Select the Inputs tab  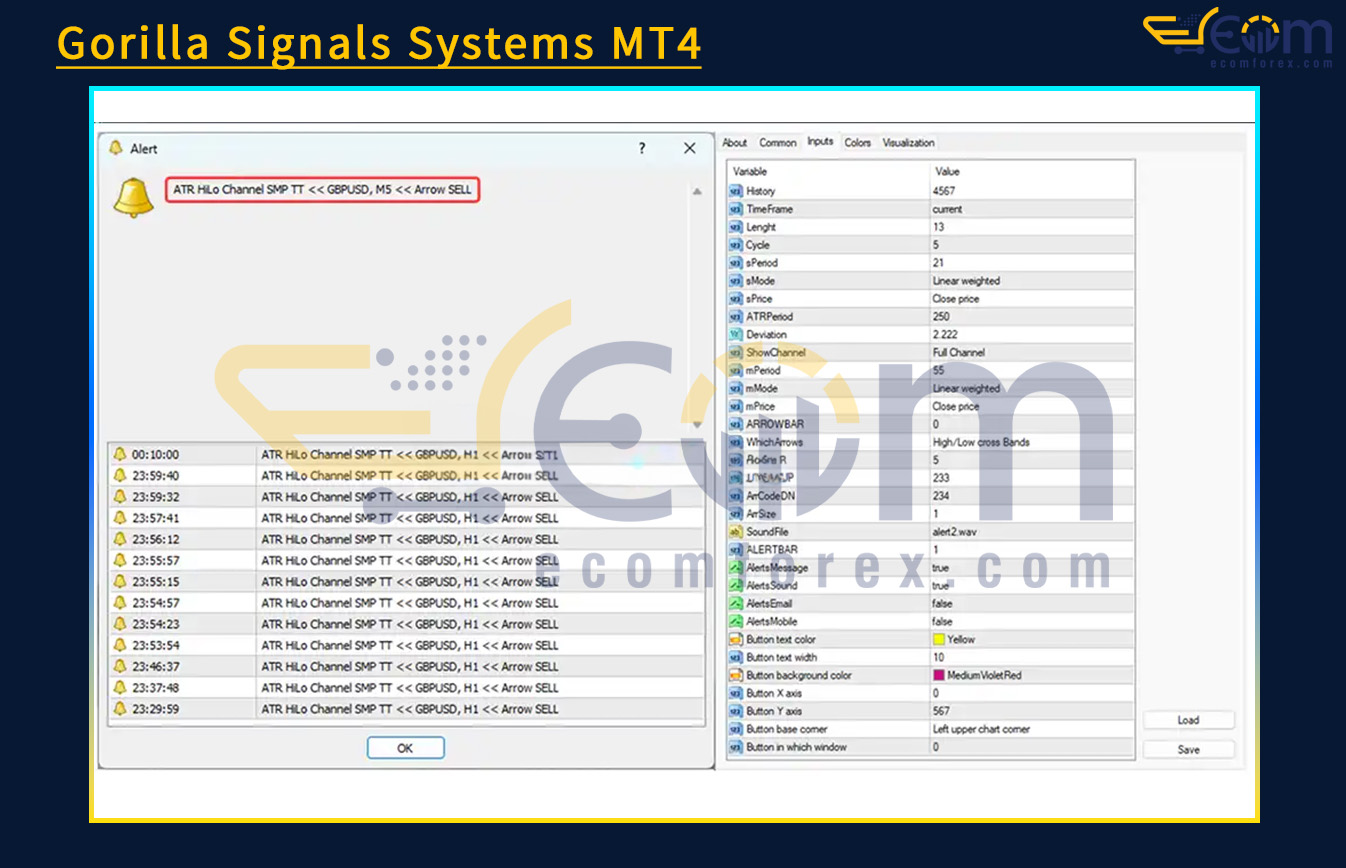pos(820,142)
